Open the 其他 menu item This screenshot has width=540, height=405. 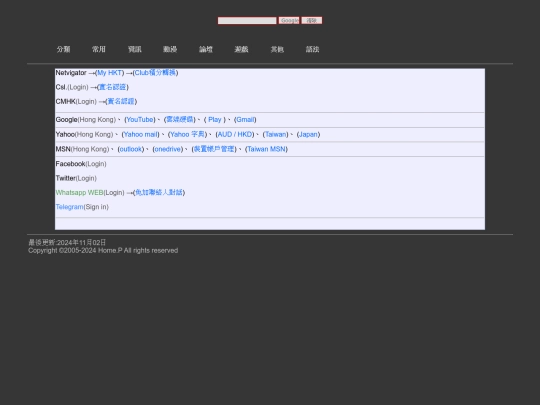pos(277,49)
